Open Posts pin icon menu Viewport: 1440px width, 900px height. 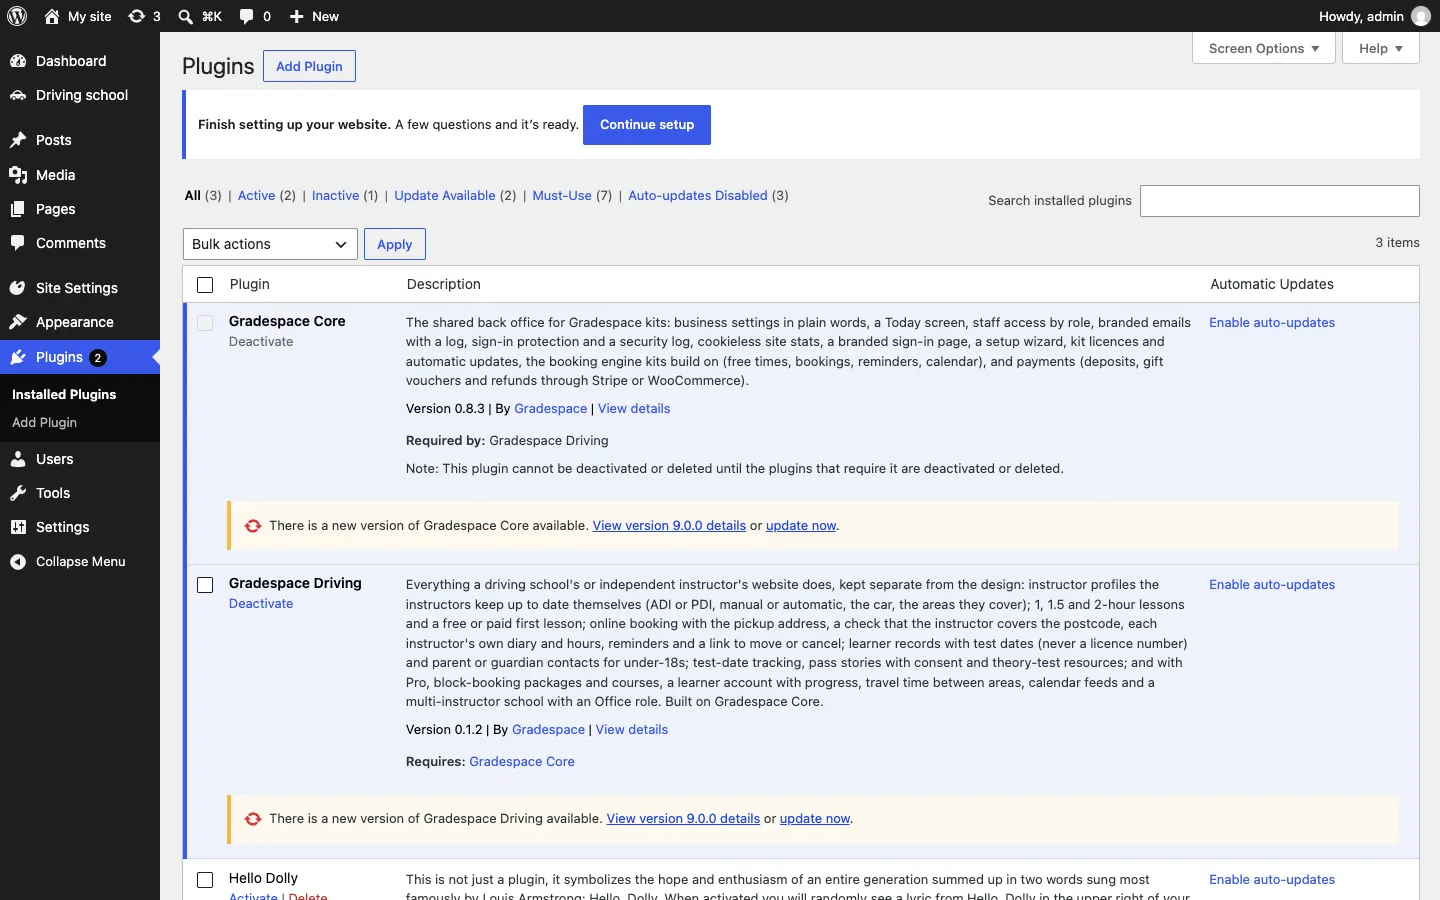[18, 140]
